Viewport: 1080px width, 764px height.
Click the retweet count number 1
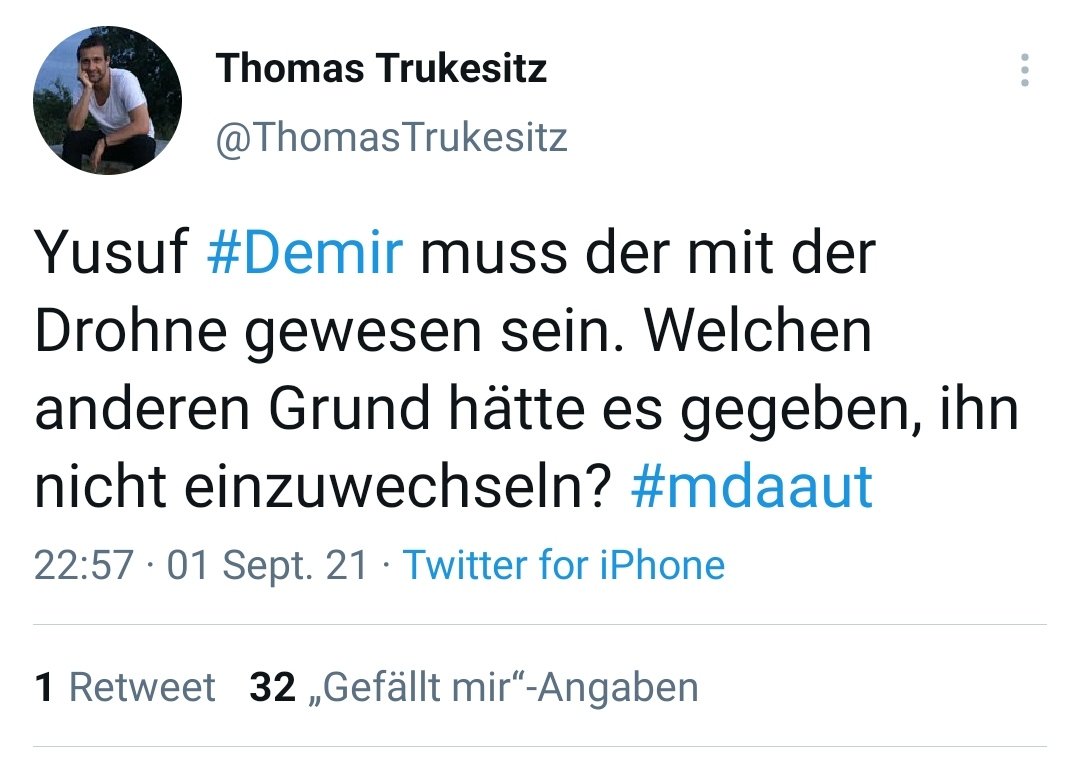tap(43, 688)
